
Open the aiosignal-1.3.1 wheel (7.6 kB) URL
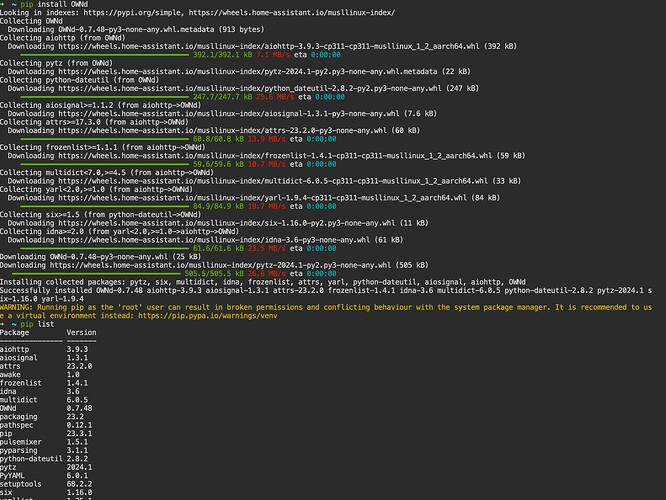[x=229, y=114]
